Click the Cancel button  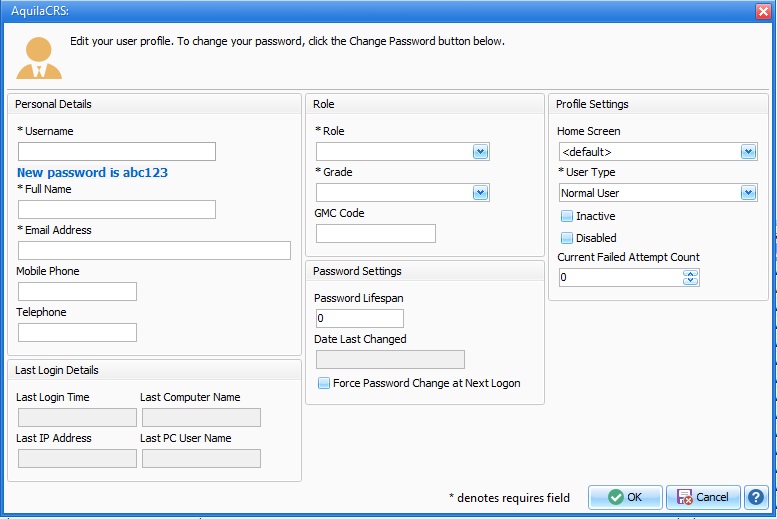703,497
